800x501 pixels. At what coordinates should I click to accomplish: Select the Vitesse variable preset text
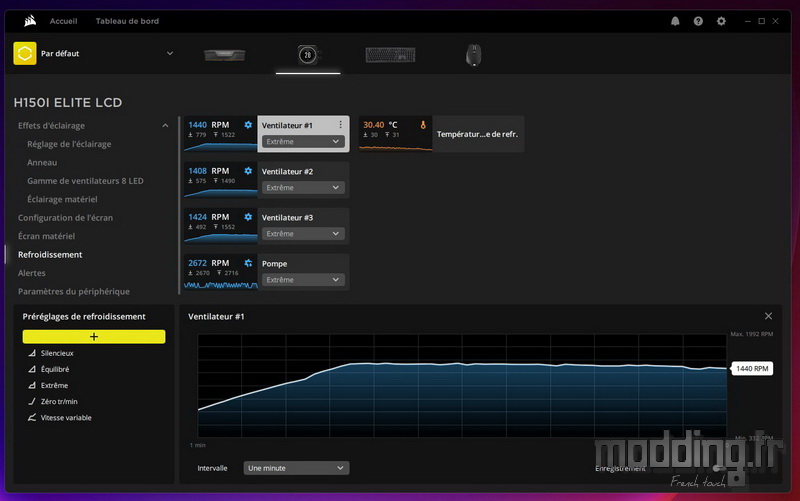66,417
